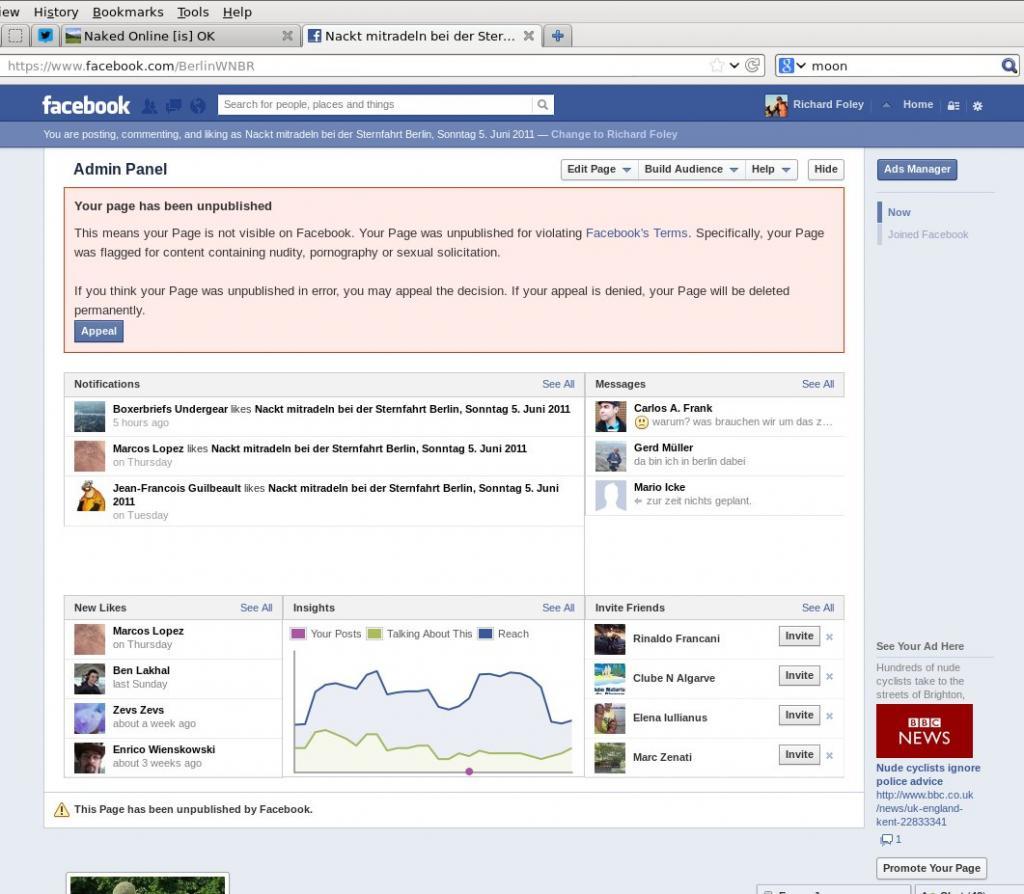Open the browser Help menu

pos(237,12)
